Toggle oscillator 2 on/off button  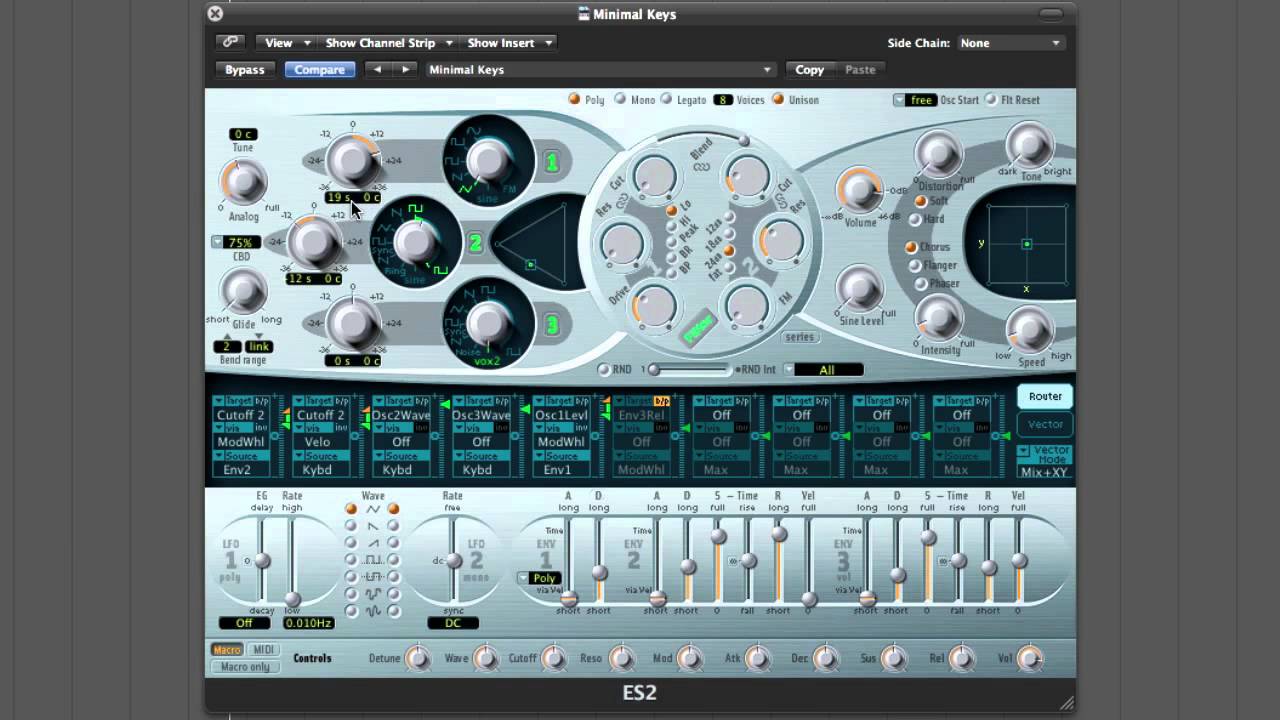tap(475, 243)
